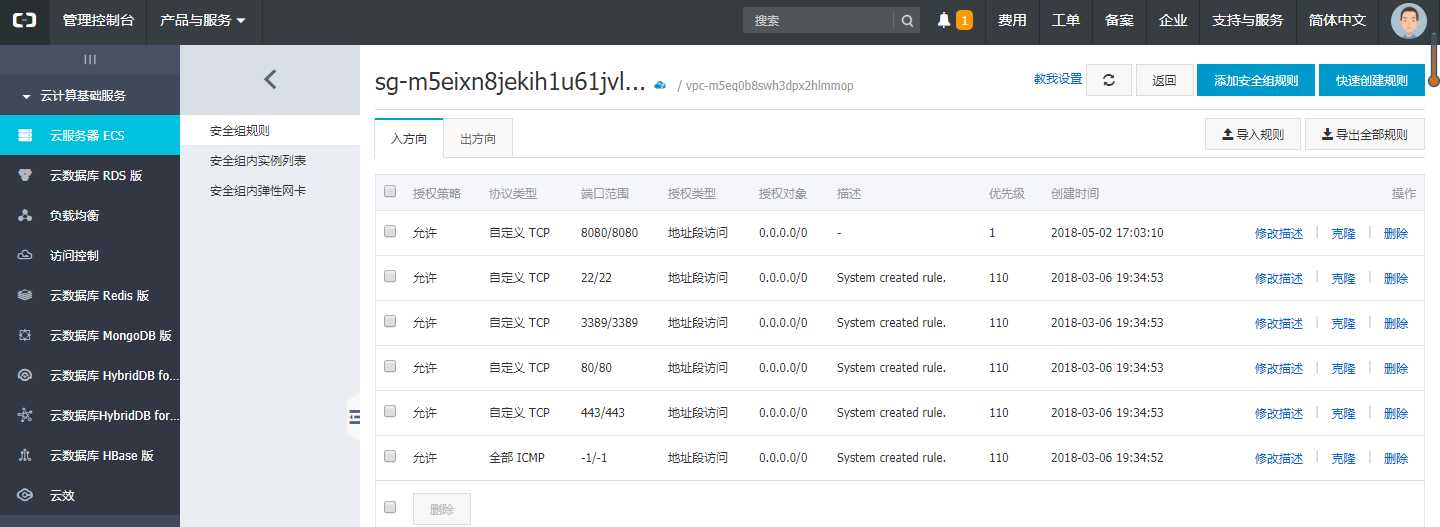Collapse the sidebar with the three-line handle

coord(90,60)
